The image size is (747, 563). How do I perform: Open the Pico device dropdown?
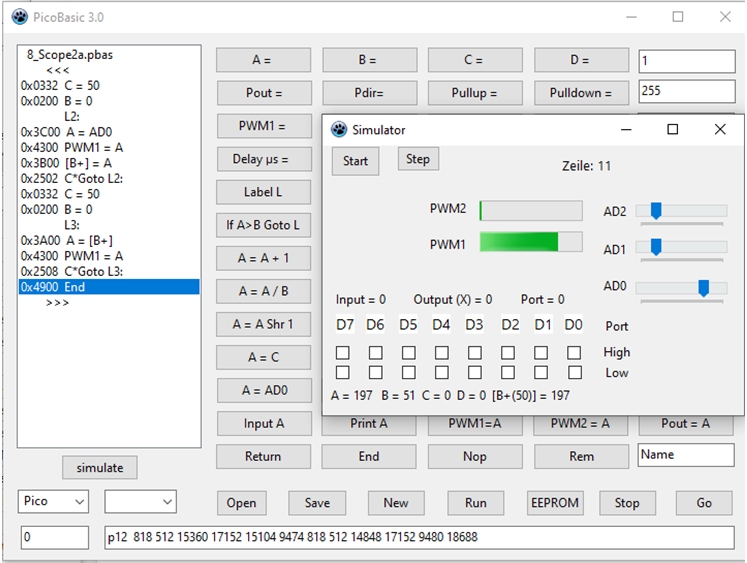(55, 501)
